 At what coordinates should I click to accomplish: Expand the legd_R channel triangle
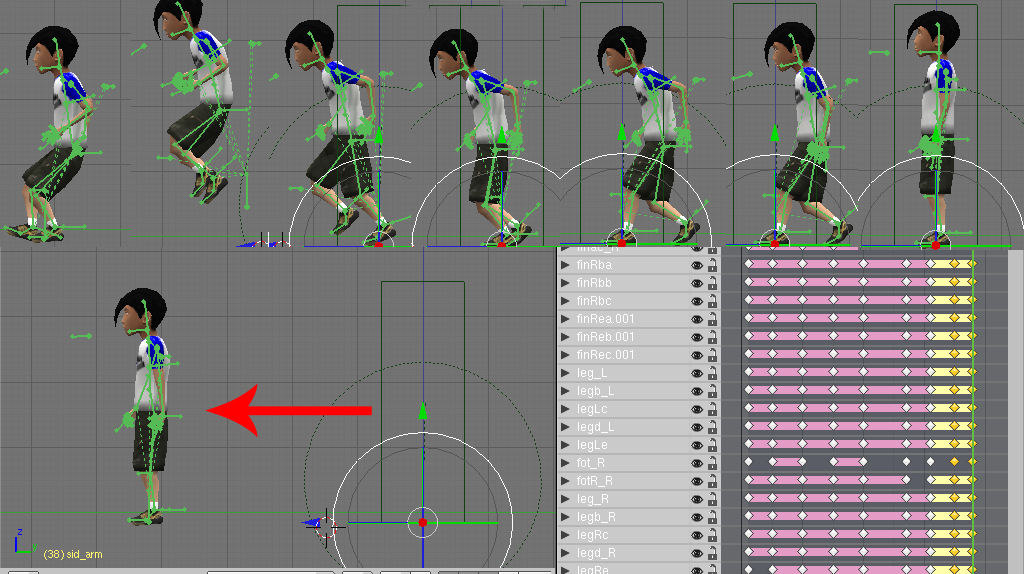pyautogui.click(x=565, y=552)
